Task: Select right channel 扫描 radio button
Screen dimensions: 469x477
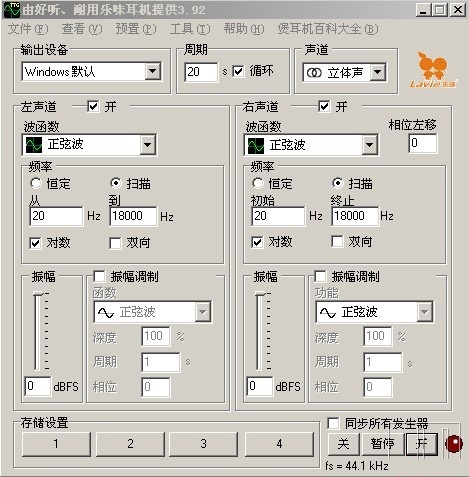Action: 337,183
